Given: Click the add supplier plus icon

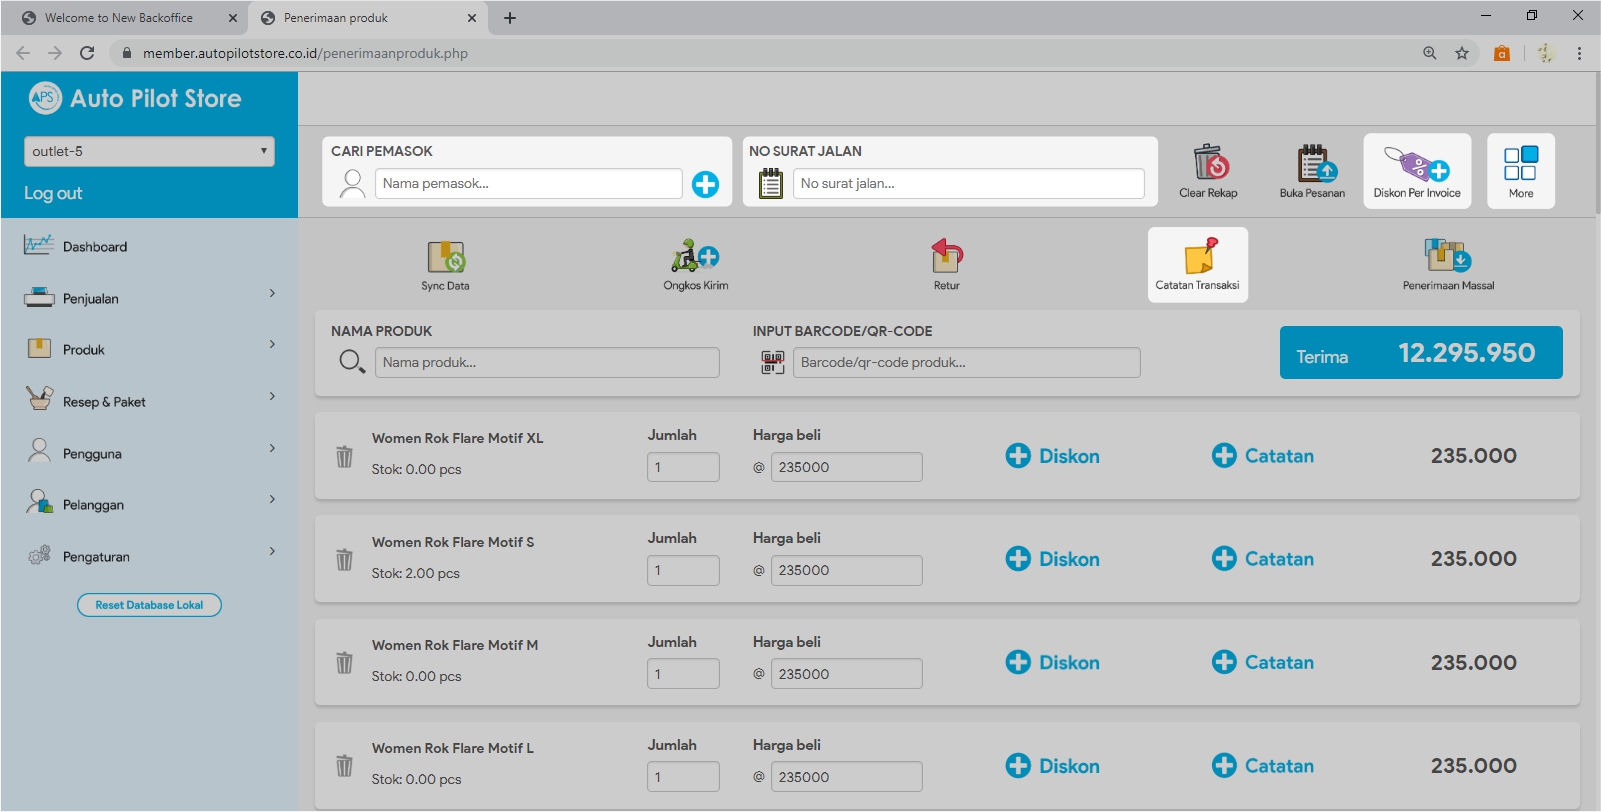Looking at the screenshot, I should (705, 184).
